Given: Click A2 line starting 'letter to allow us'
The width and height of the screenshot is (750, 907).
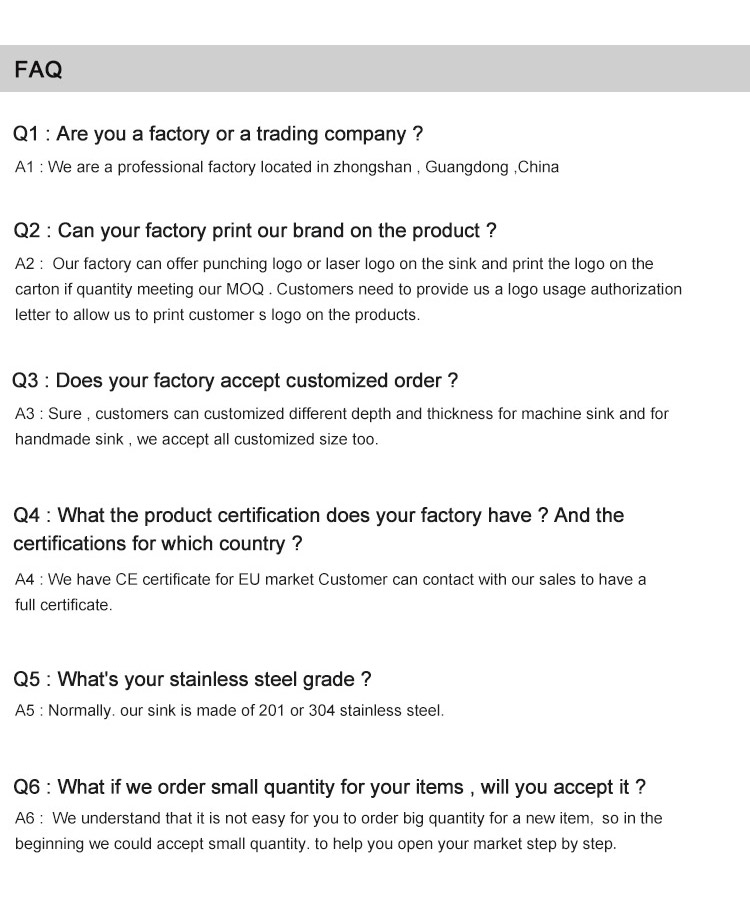Looking at the screenshot, I should (217, 314).
